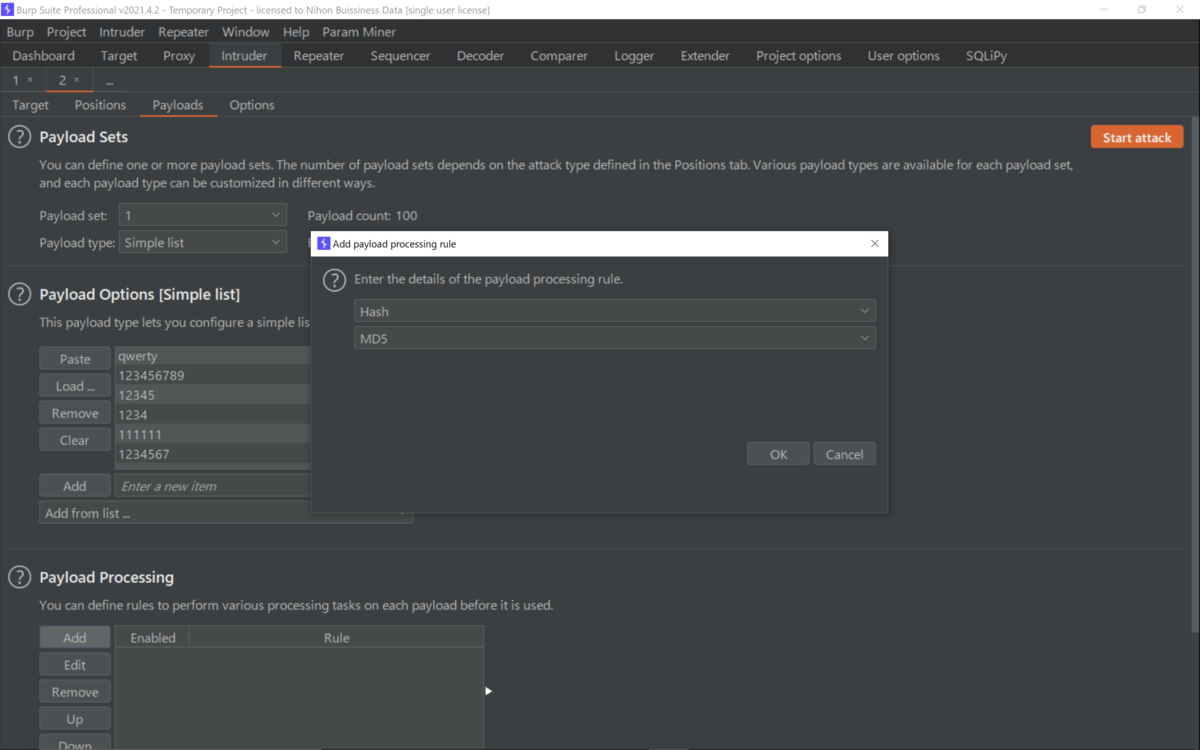This screenshot has width=1200, height=750.
Task: Open the Payload set dropdown
Action: 203,215
